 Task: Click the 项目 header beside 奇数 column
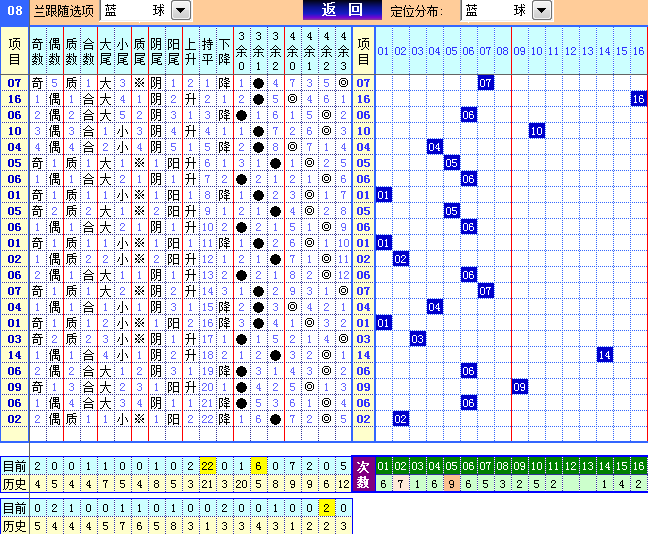tap(14, 51)
